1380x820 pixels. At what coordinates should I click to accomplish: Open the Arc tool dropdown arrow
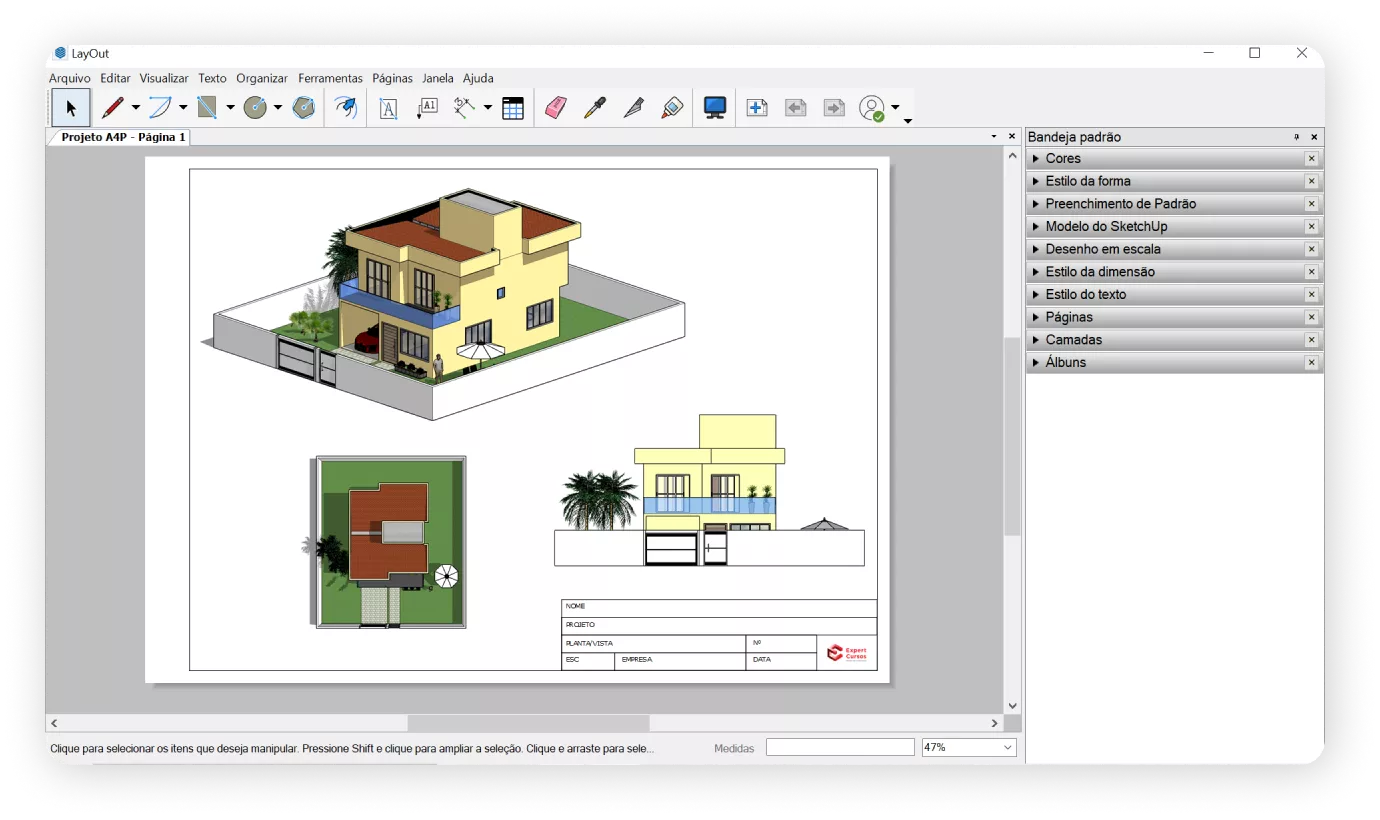[183, 108]
